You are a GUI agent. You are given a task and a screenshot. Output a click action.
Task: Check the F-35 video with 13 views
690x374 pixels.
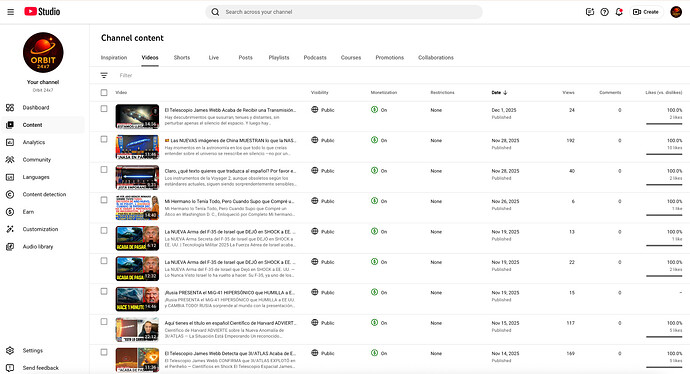(x=104, y=230)
